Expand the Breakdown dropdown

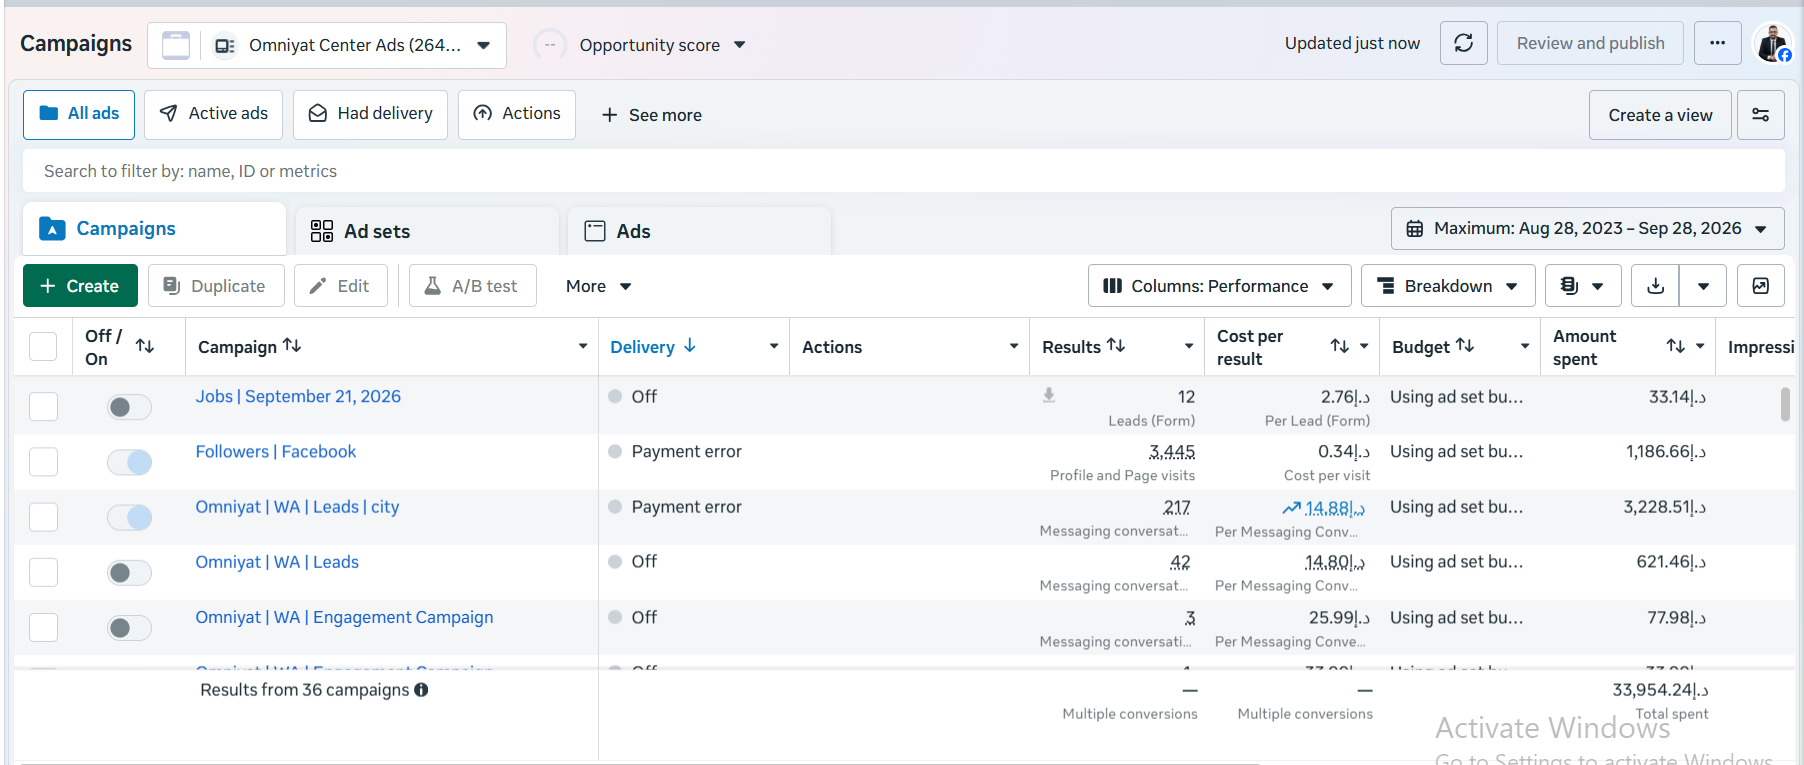pyautogui.click(x=1448, y=286)
